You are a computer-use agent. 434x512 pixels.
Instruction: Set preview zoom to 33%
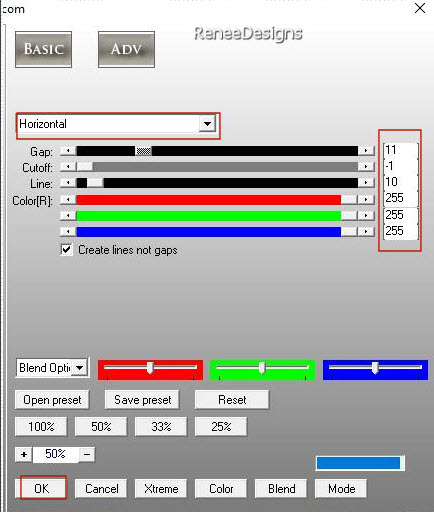161,426
